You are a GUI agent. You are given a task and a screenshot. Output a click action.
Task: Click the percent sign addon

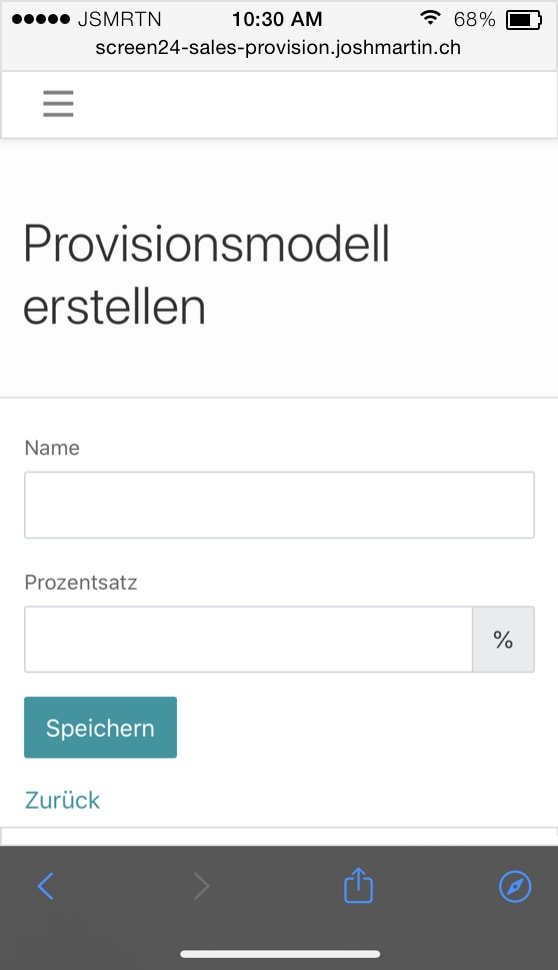click(503, 639)
